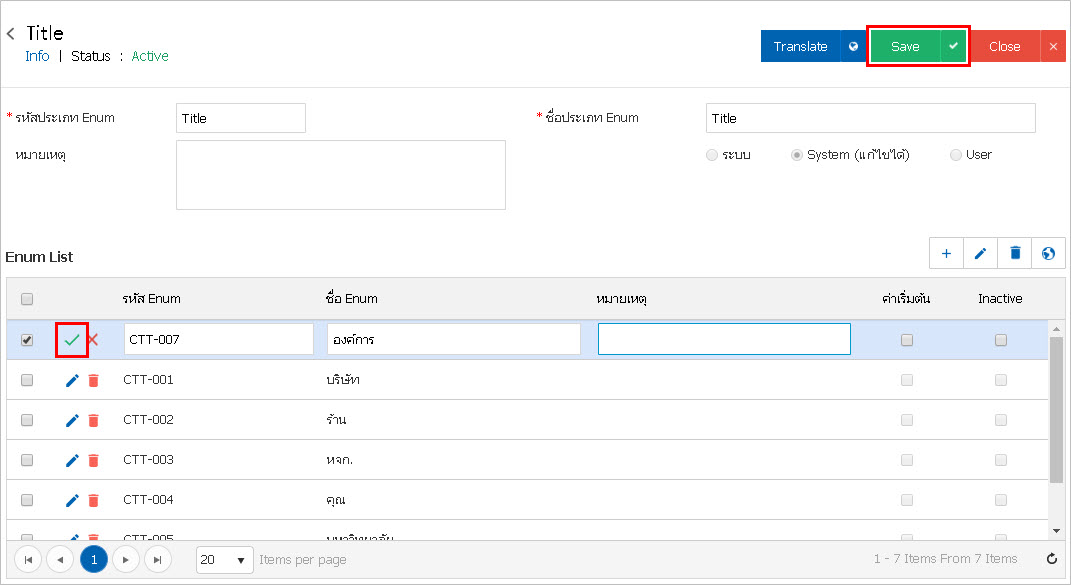Click the scroll down arrow of the list scrollbar
The height and width of the screenshot is (585, 1071).
coord(1057,531)
